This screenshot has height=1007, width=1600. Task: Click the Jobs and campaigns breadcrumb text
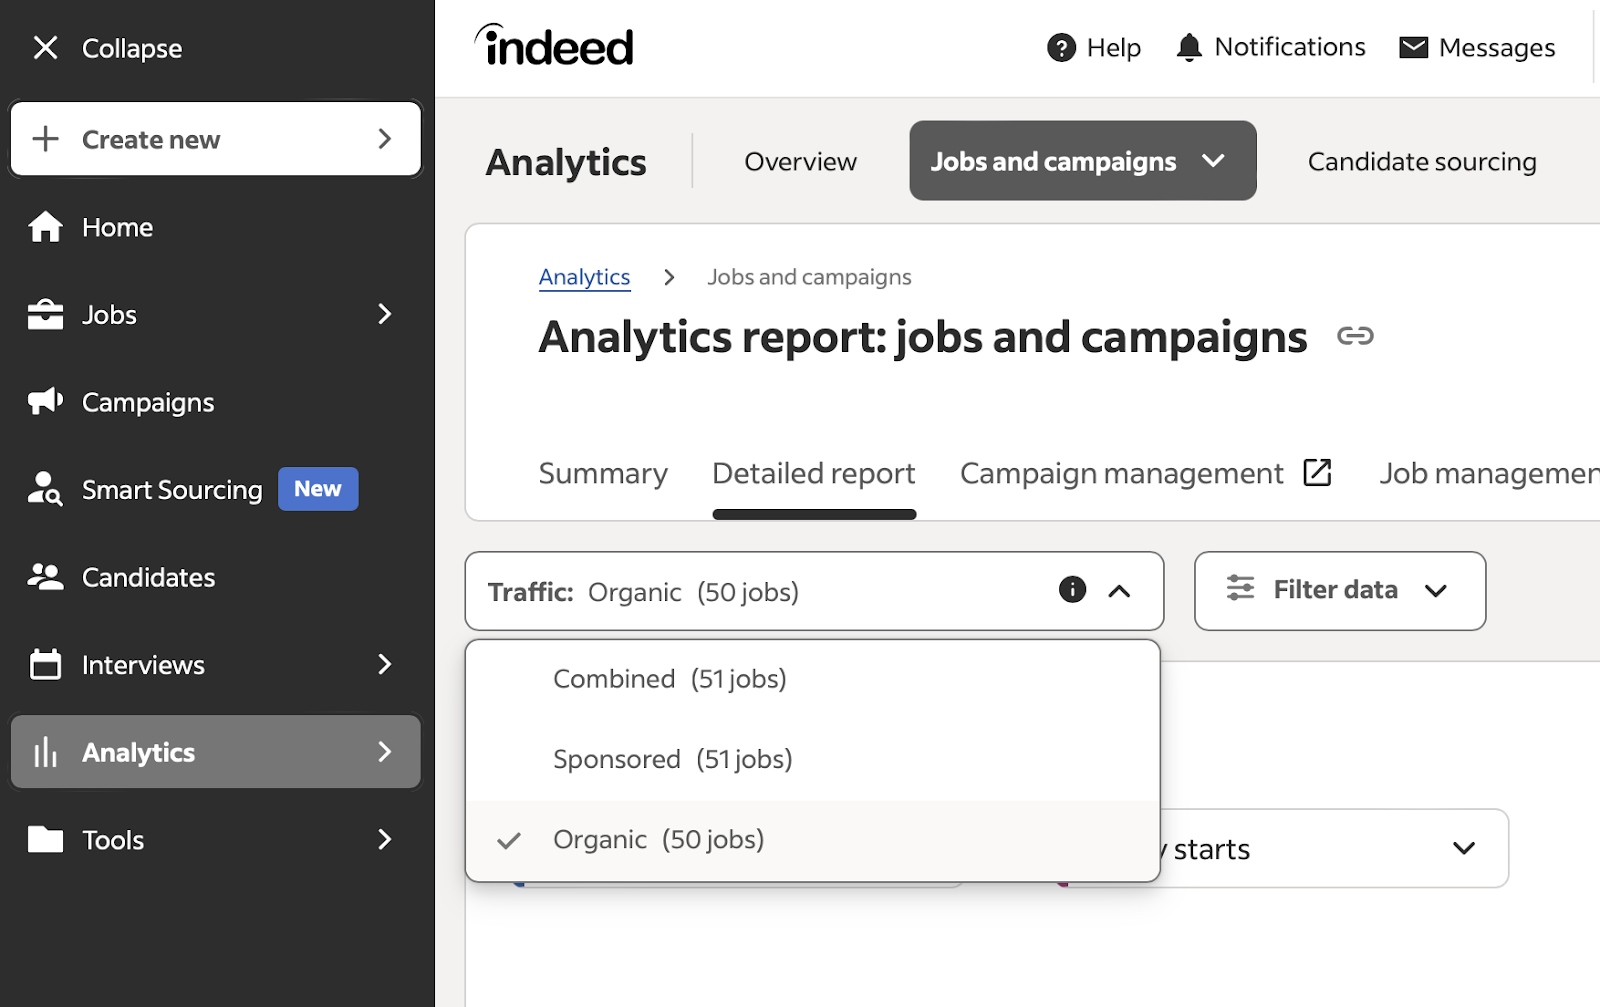pos(809,277)
